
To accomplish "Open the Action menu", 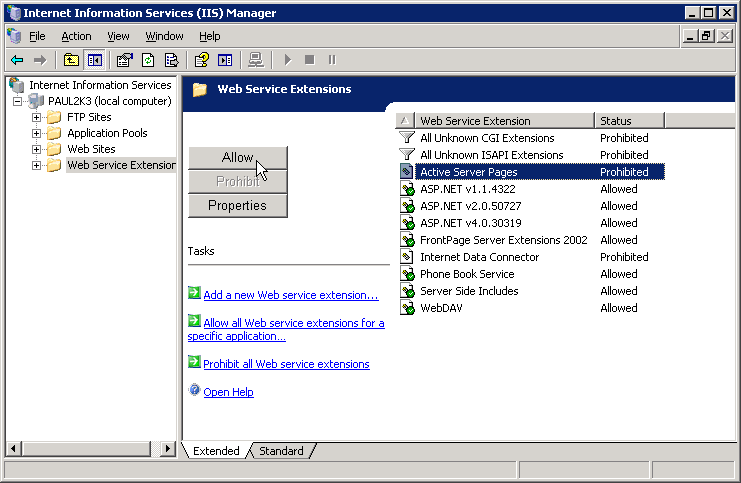I will [x=76, y=36].
